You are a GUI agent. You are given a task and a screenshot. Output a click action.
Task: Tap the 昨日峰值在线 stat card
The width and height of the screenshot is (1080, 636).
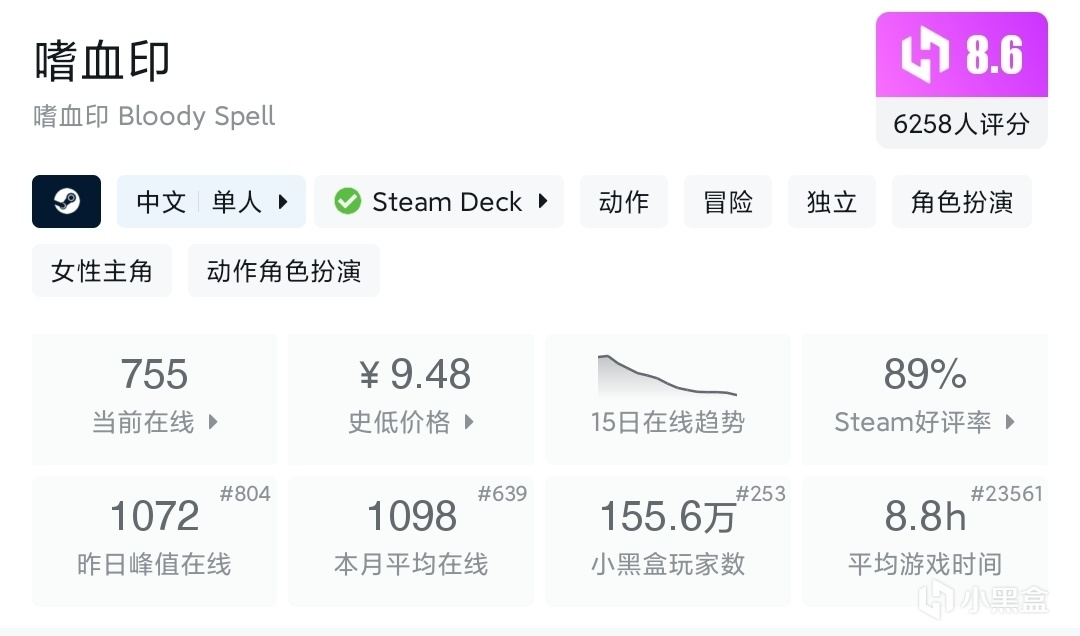154,541
